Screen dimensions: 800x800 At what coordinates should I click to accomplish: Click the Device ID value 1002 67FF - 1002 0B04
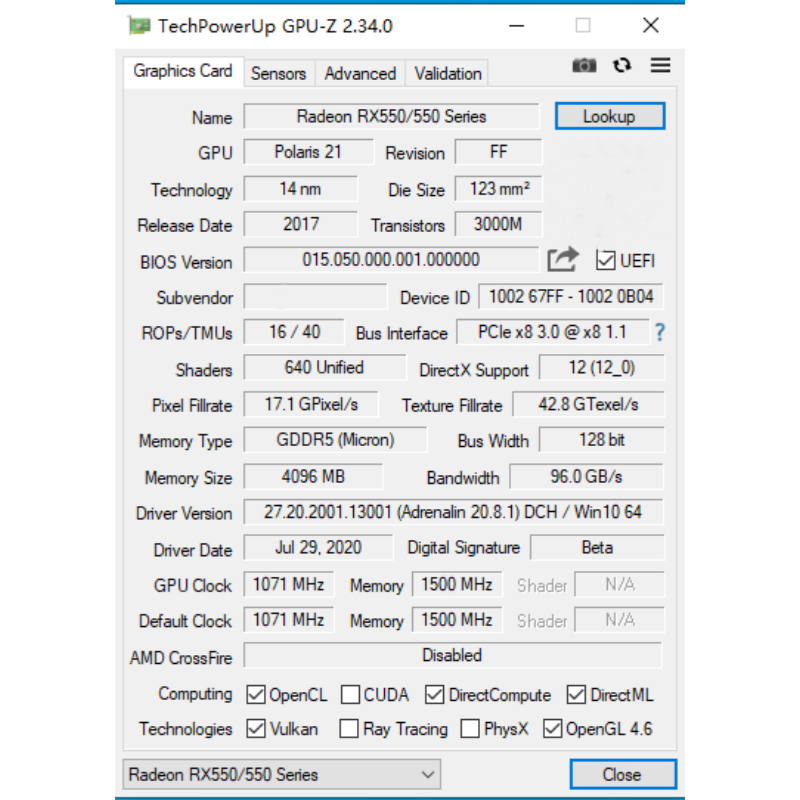570,296
